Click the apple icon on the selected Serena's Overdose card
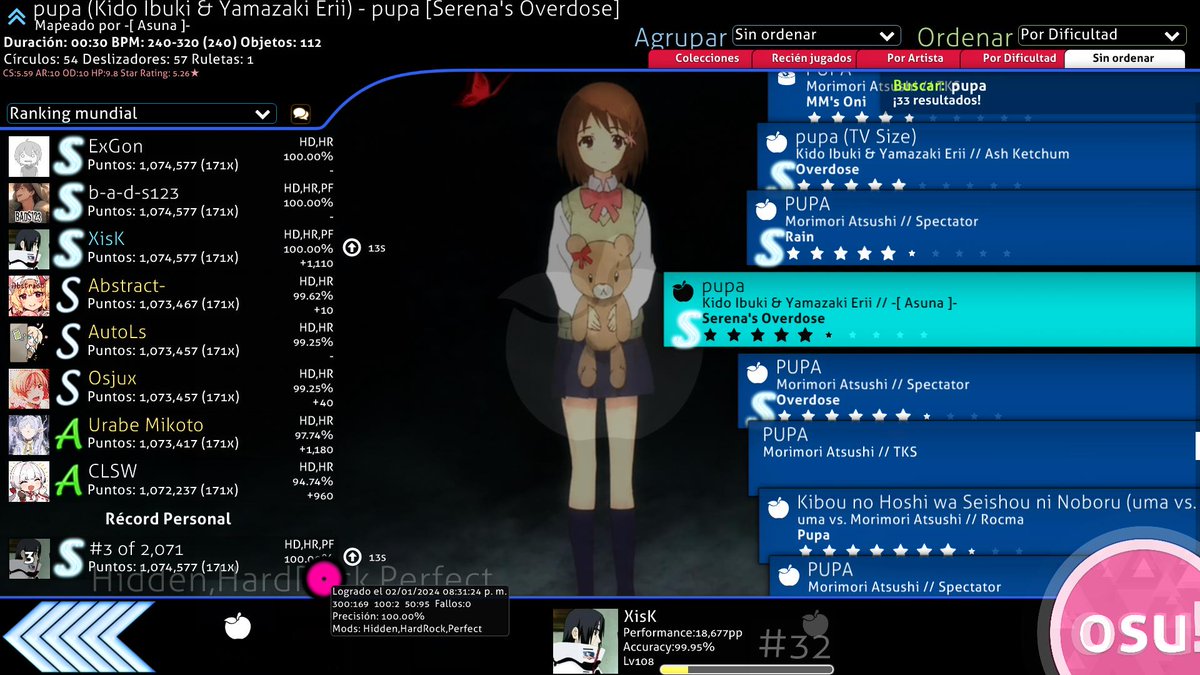This screenshot has height=675, width=1200. (x=683, y=291)
